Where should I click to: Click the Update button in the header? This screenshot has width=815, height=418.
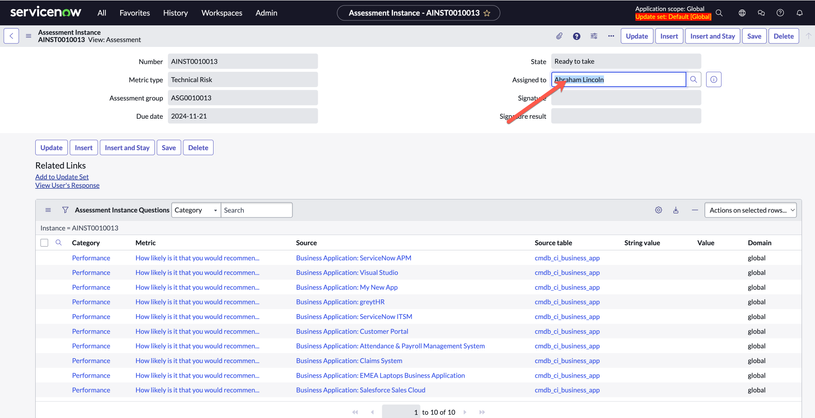point(637,36)
